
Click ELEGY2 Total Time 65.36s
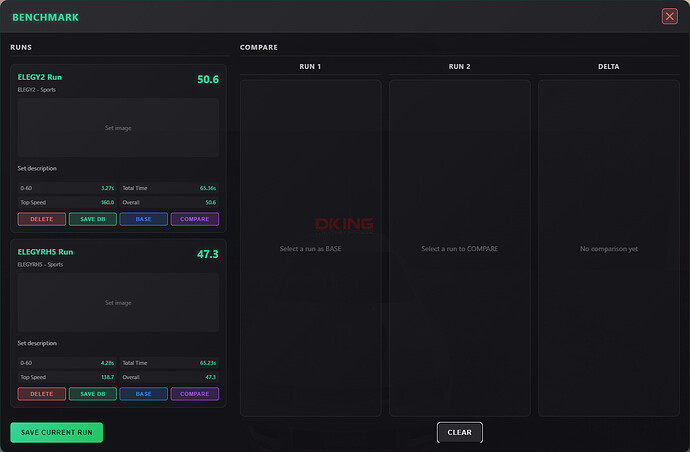point(208,188)
